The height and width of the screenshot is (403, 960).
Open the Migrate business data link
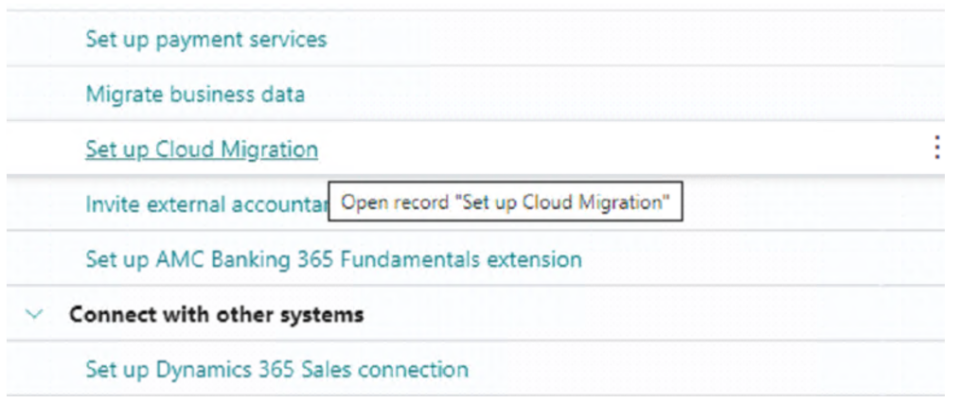(x=195, y=95)
